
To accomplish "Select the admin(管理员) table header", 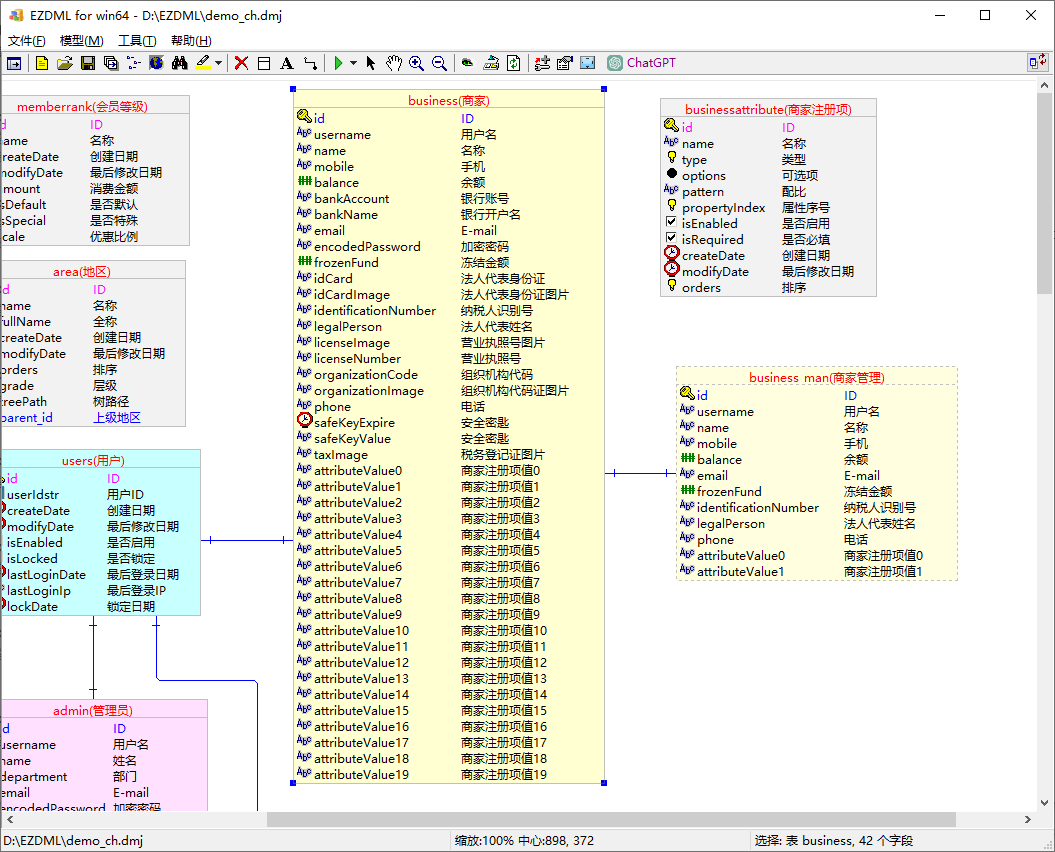I will (x=93, y=711).
